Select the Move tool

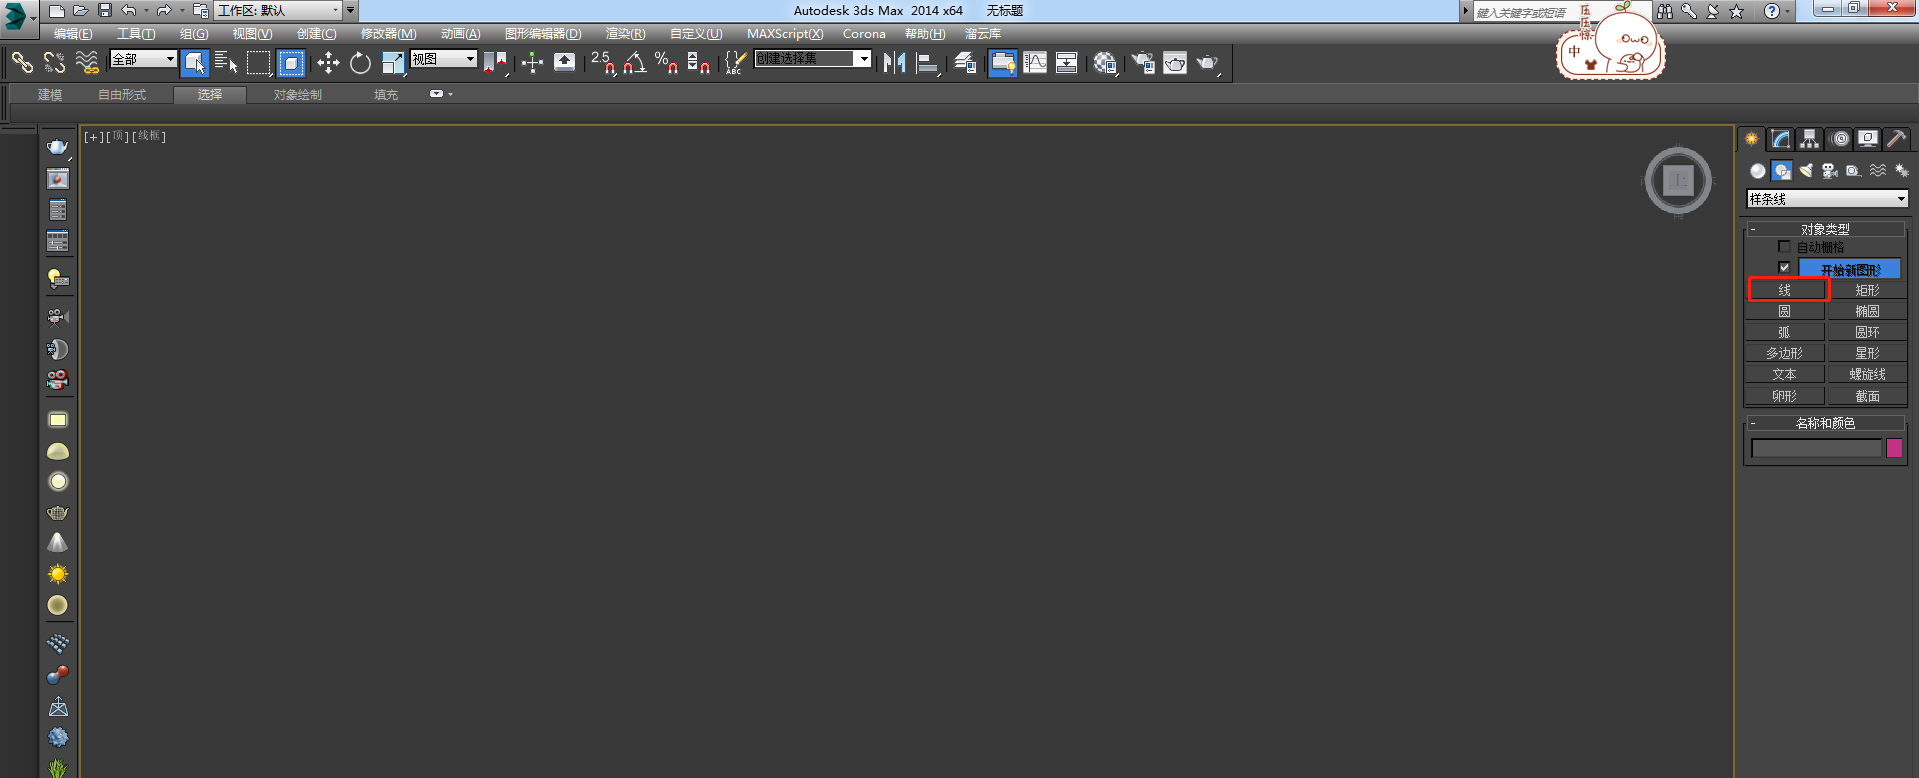(x=328, y=63)
